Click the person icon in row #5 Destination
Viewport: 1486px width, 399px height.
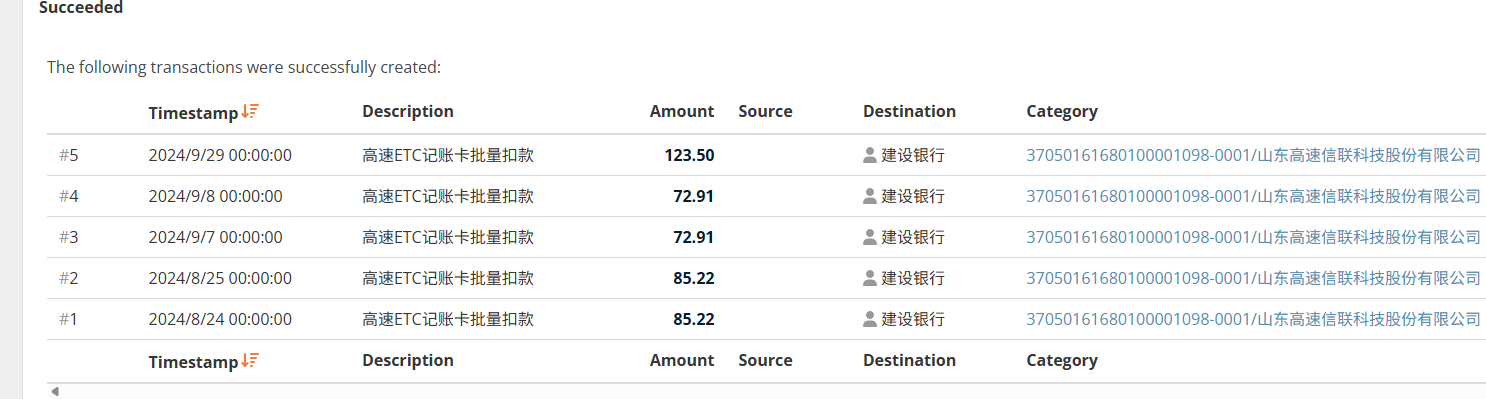click(x=870, y=155)
